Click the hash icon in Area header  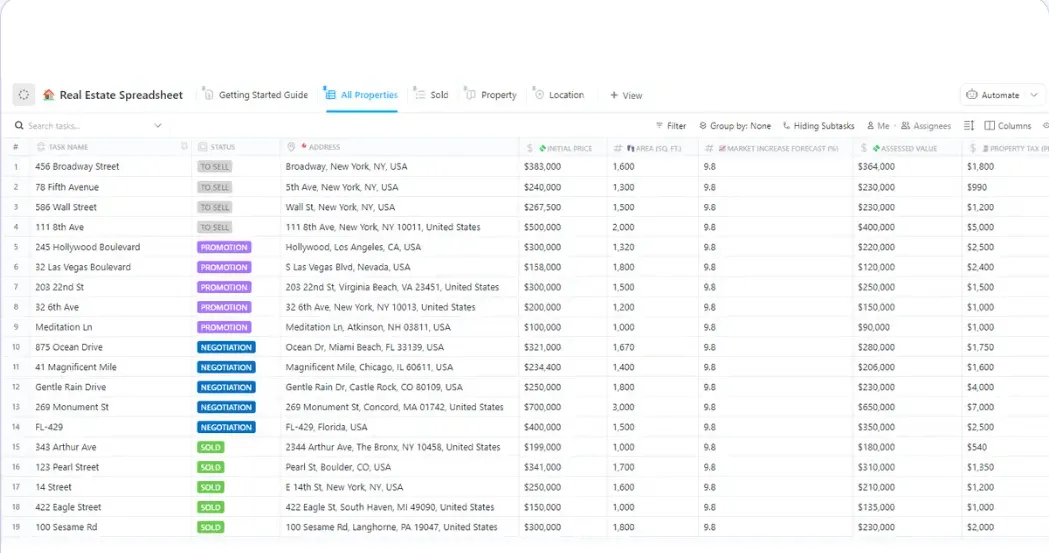click(617, 148)
